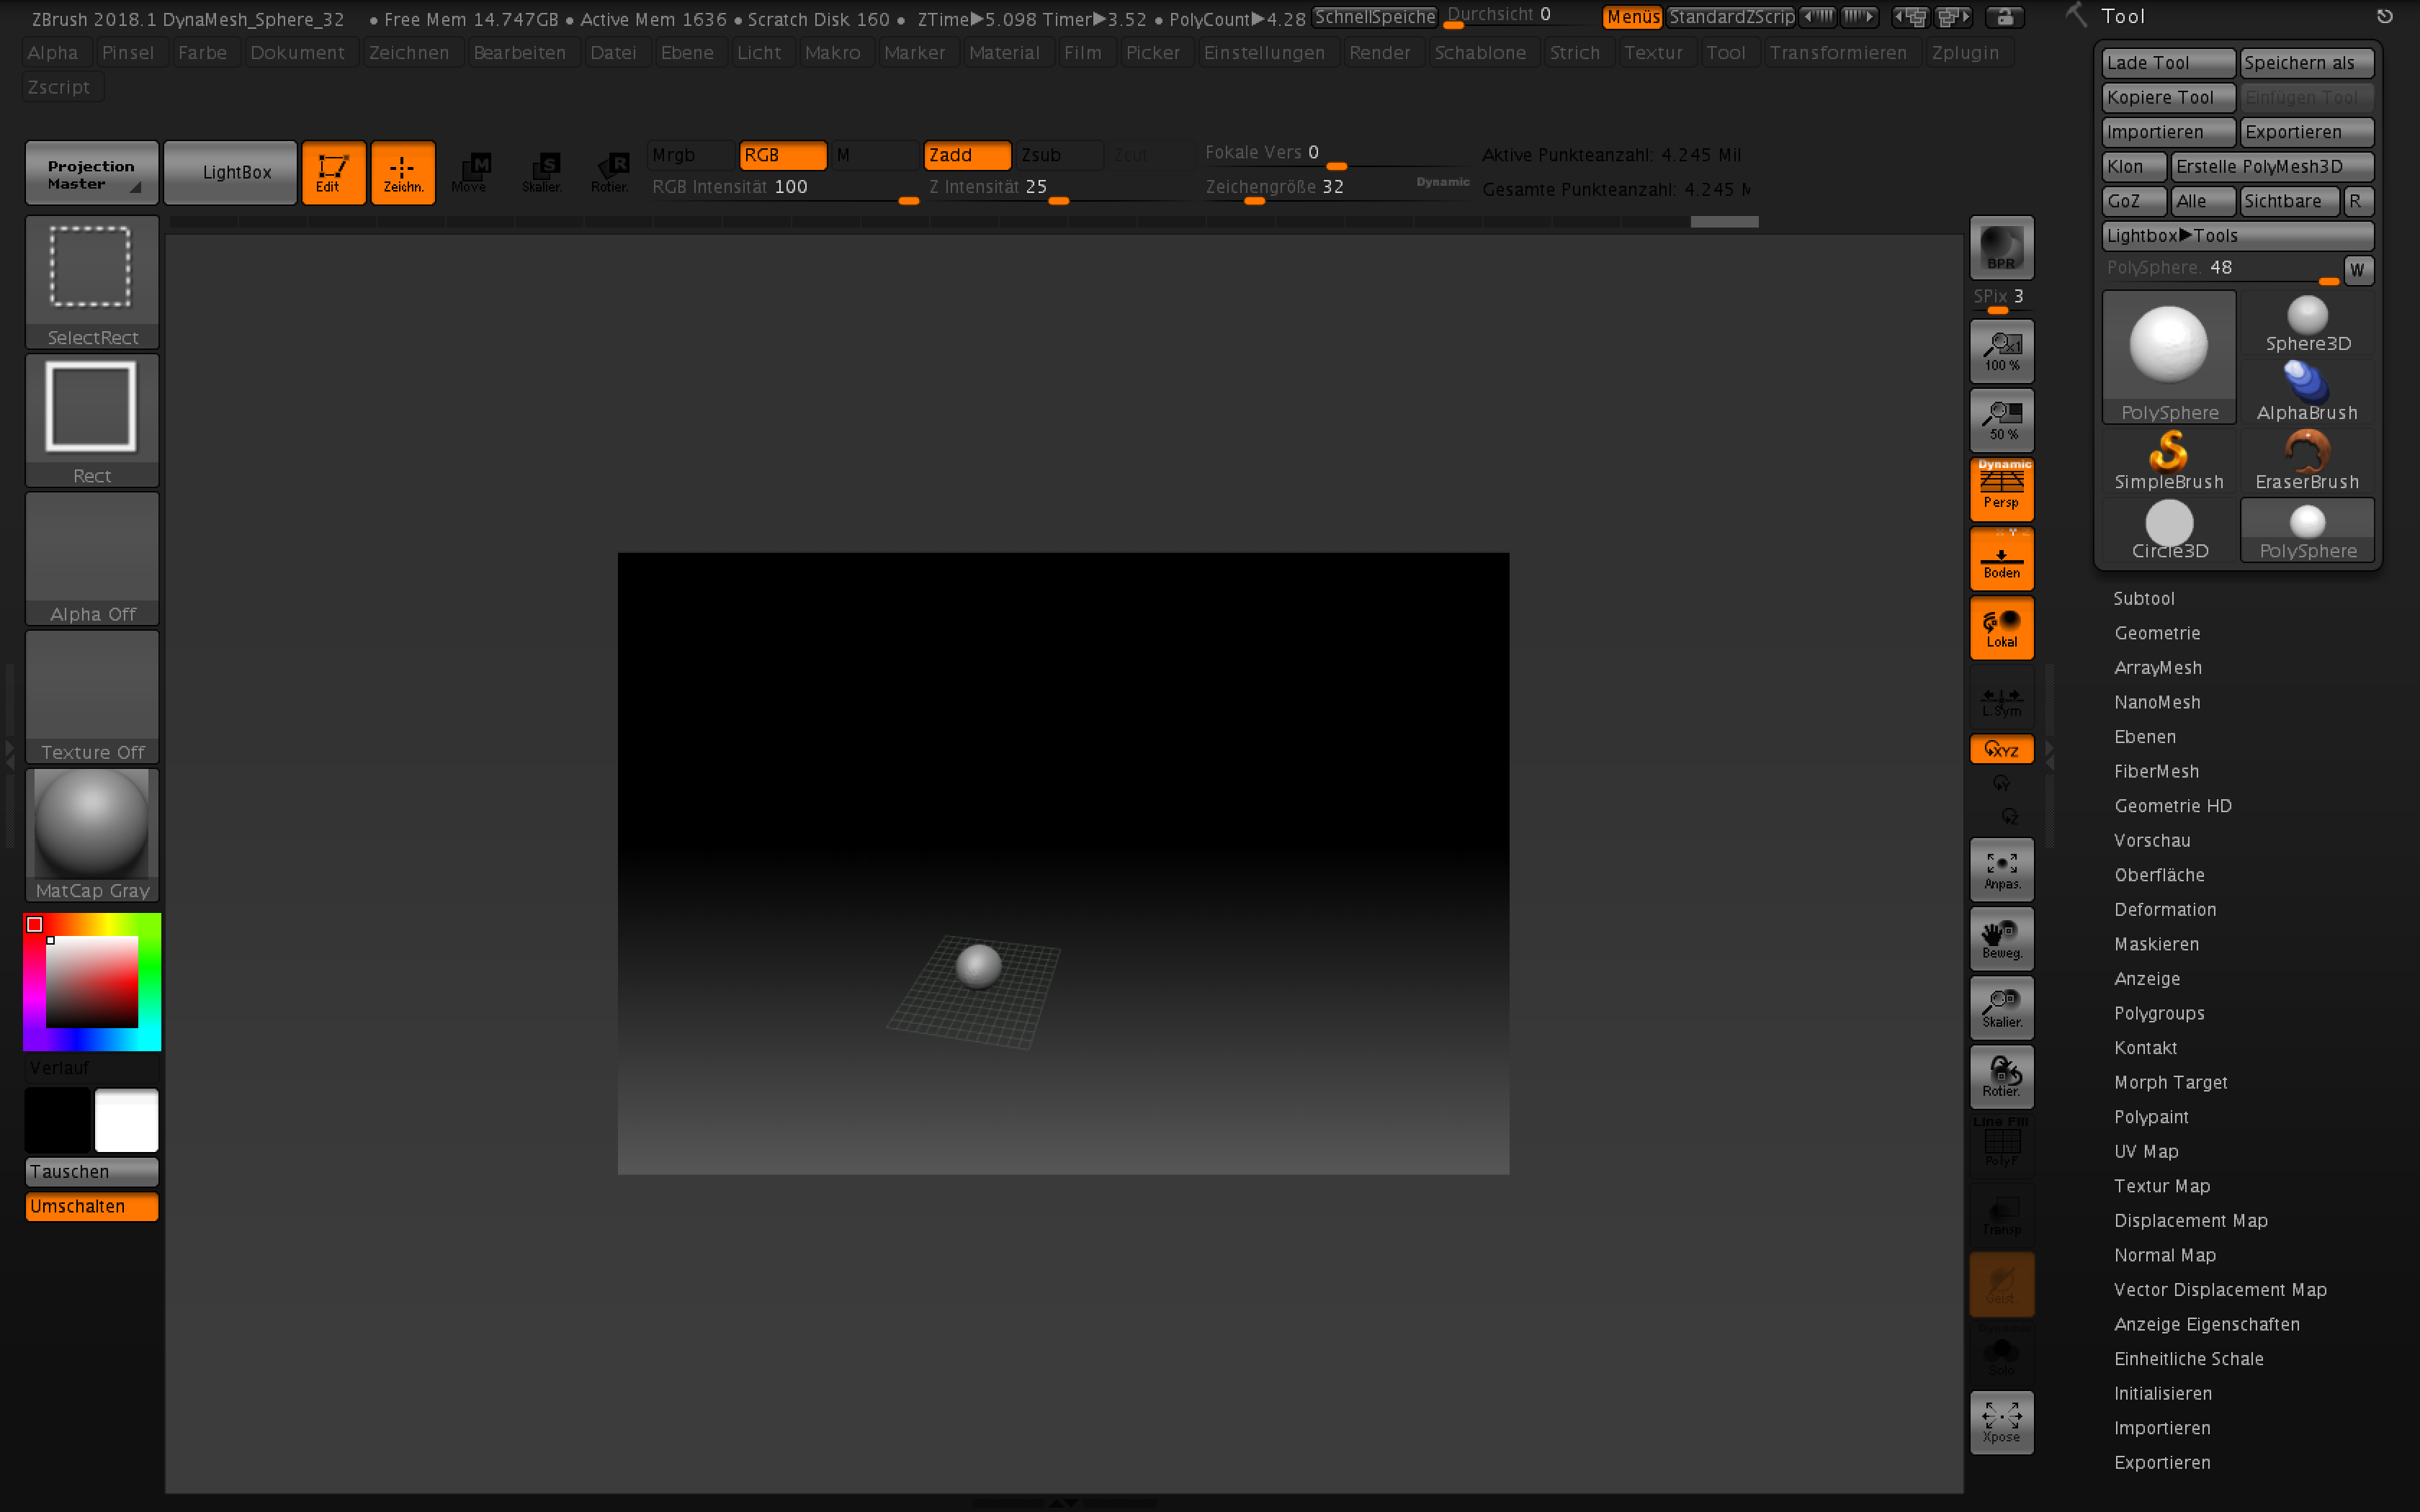Click Erstelle PolyMesh3D button

pyautogui.click(x=2272, y=166)
